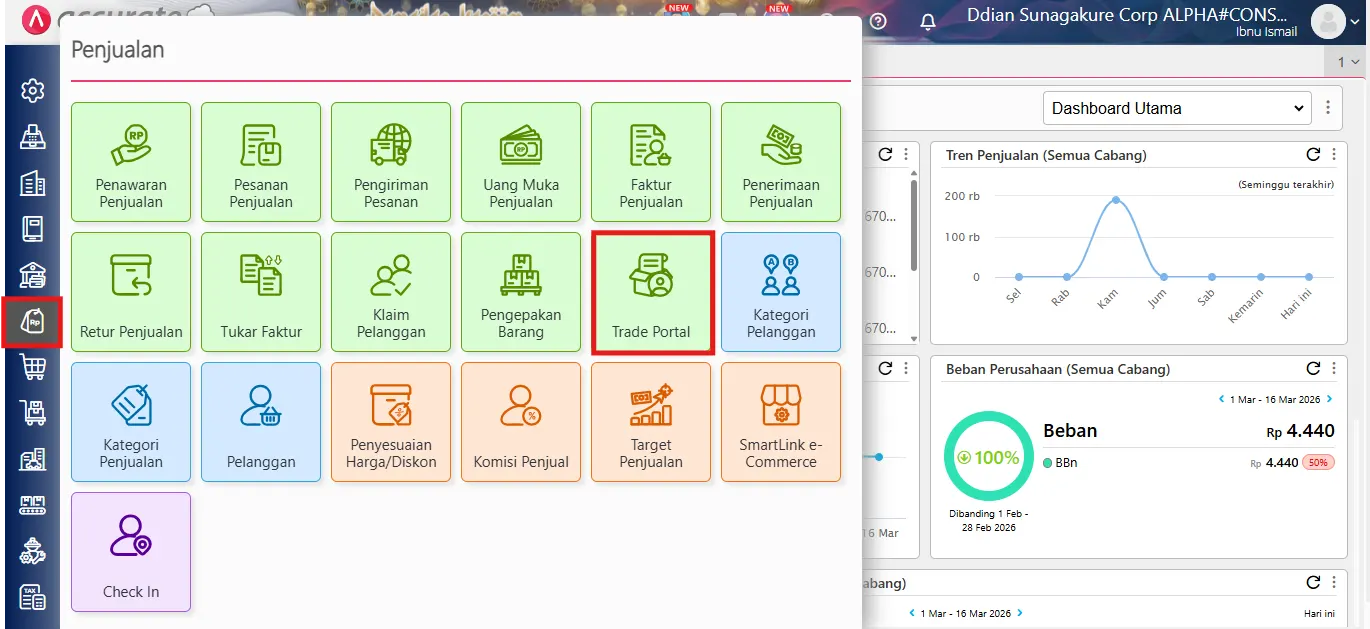The height and width of the screenshot is (629, 1370).
Task: Open Penyesuaian Harga/Diskon
Action: (391, 421)
